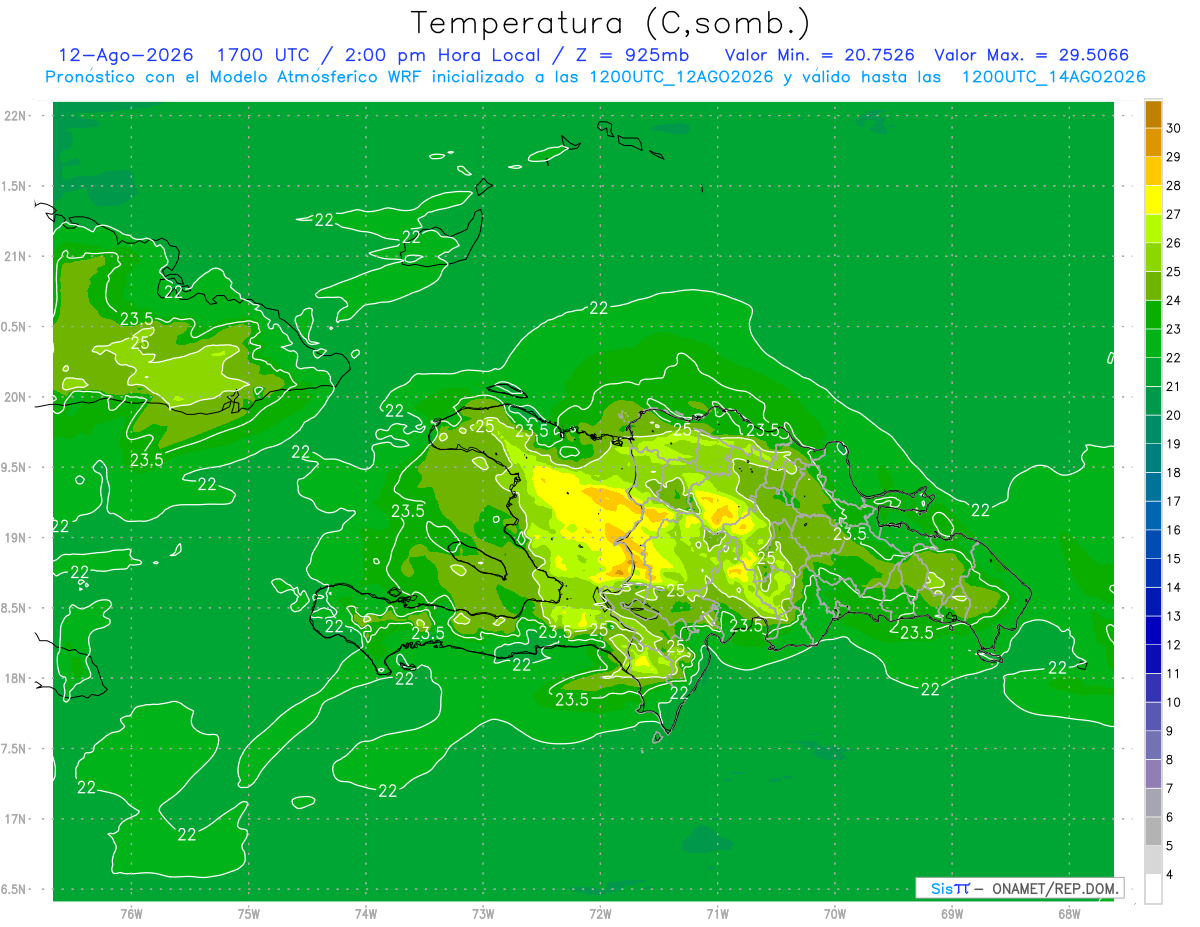Click the legend value '27' on color scale
The width and height of the screenshot is (1200, 927).
coord(1174,214)
